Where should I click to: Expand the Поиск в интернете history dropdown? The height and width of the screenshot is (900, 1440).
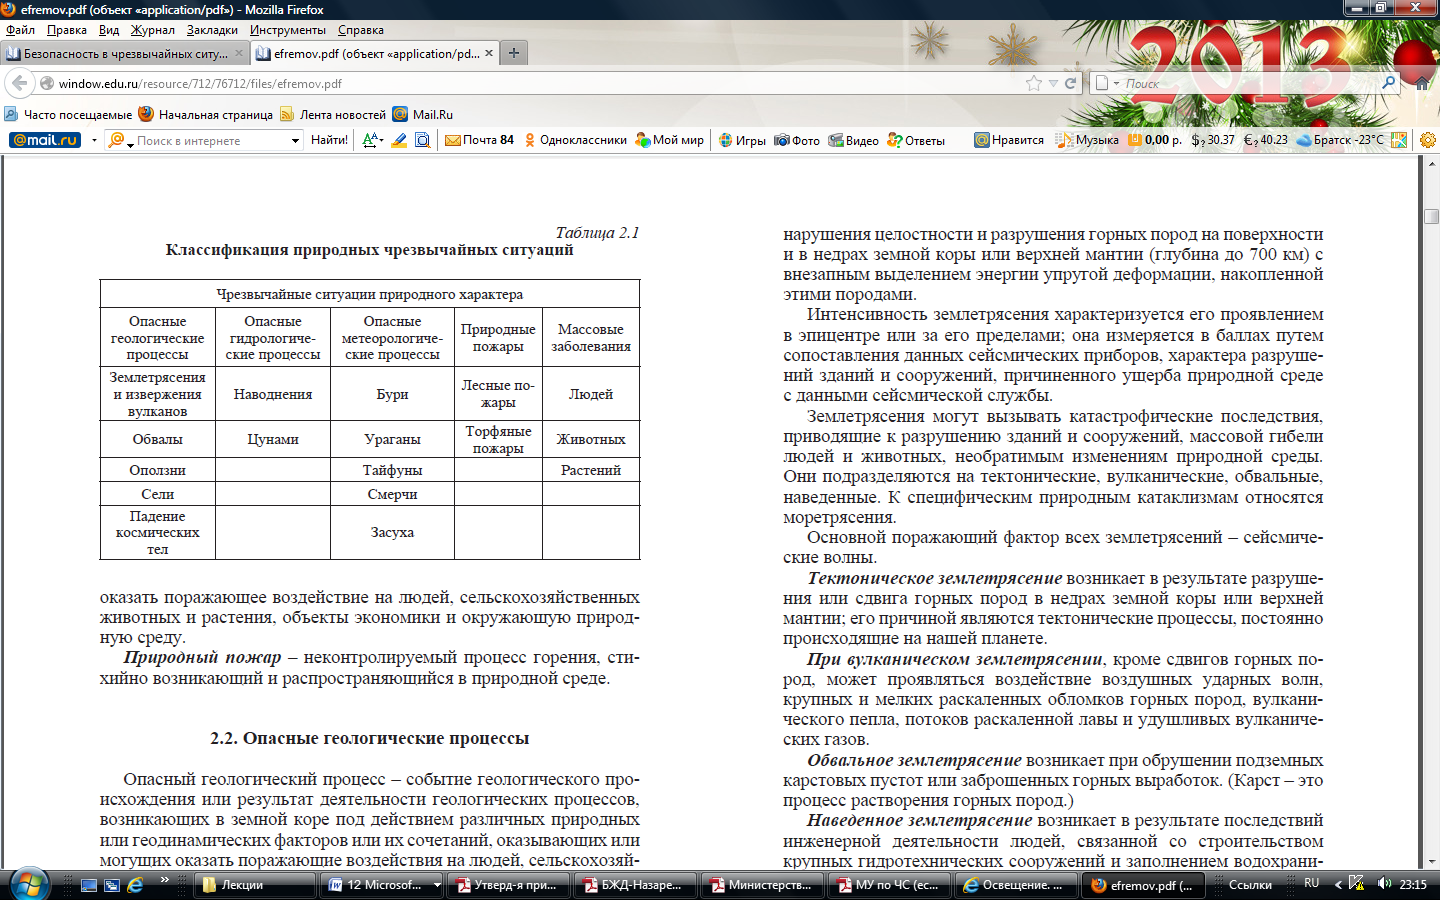tap(295, 140)
